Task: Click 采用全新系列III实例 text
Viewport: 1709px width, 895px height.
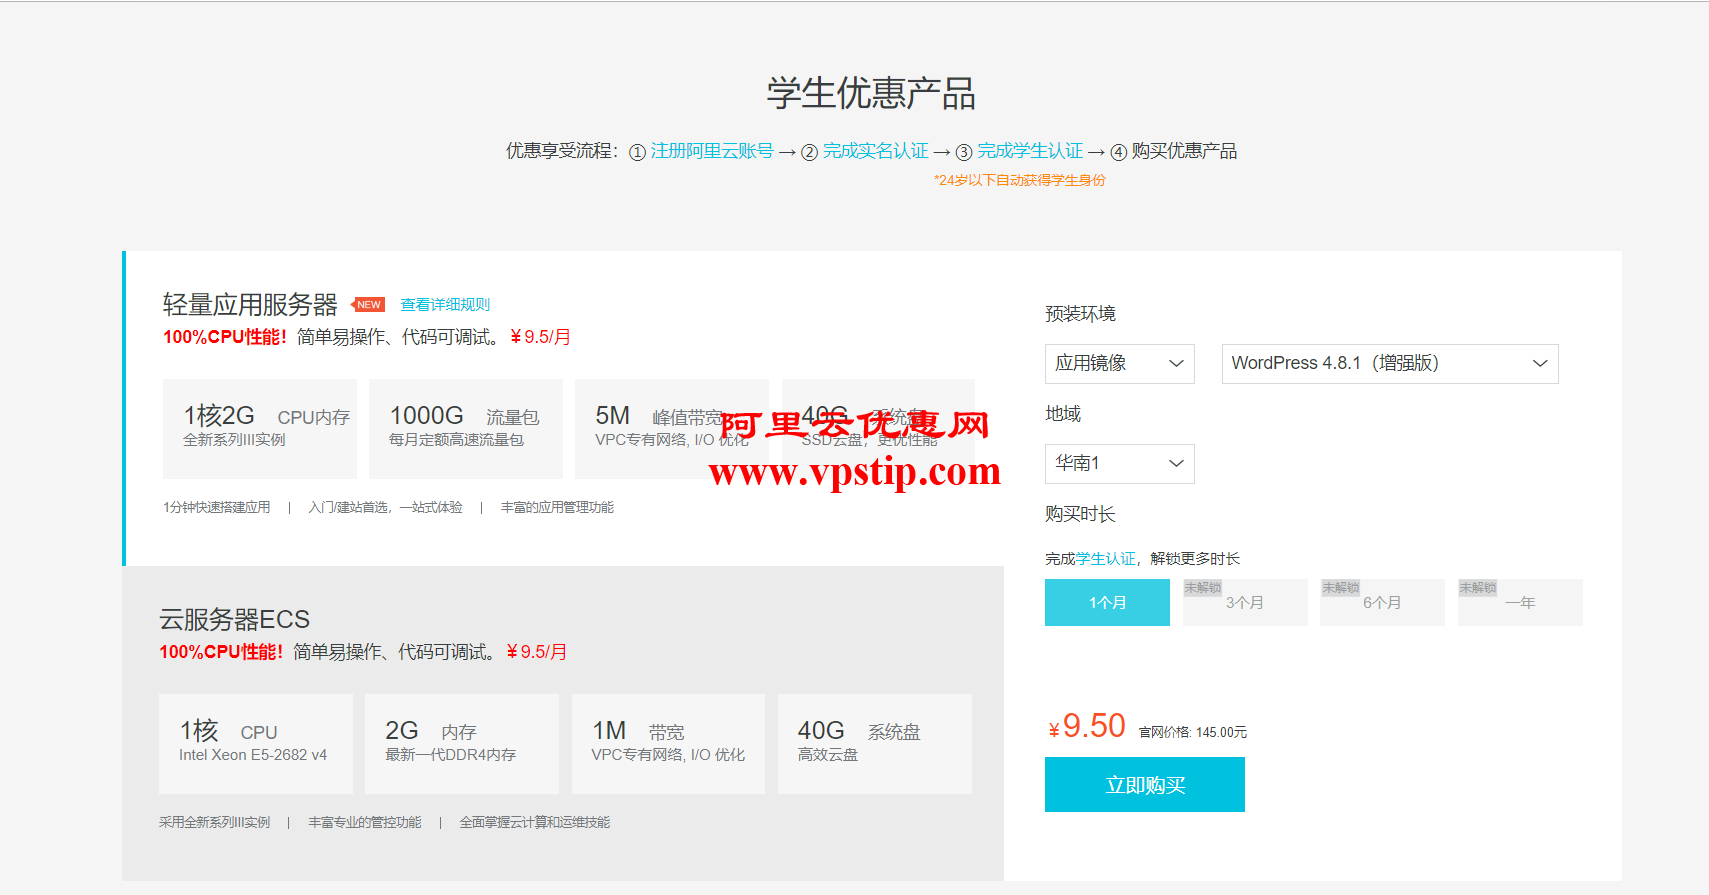Action: click(x=214, y=823)
